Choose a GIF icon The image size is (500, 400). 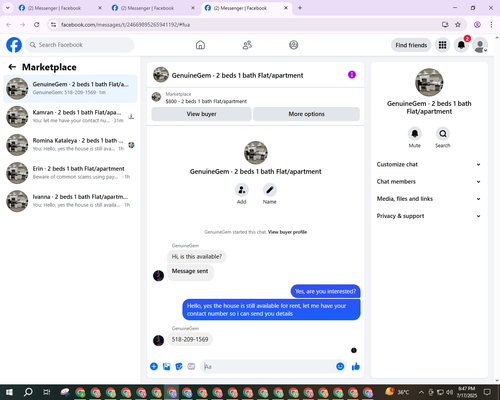pos(191,367)
